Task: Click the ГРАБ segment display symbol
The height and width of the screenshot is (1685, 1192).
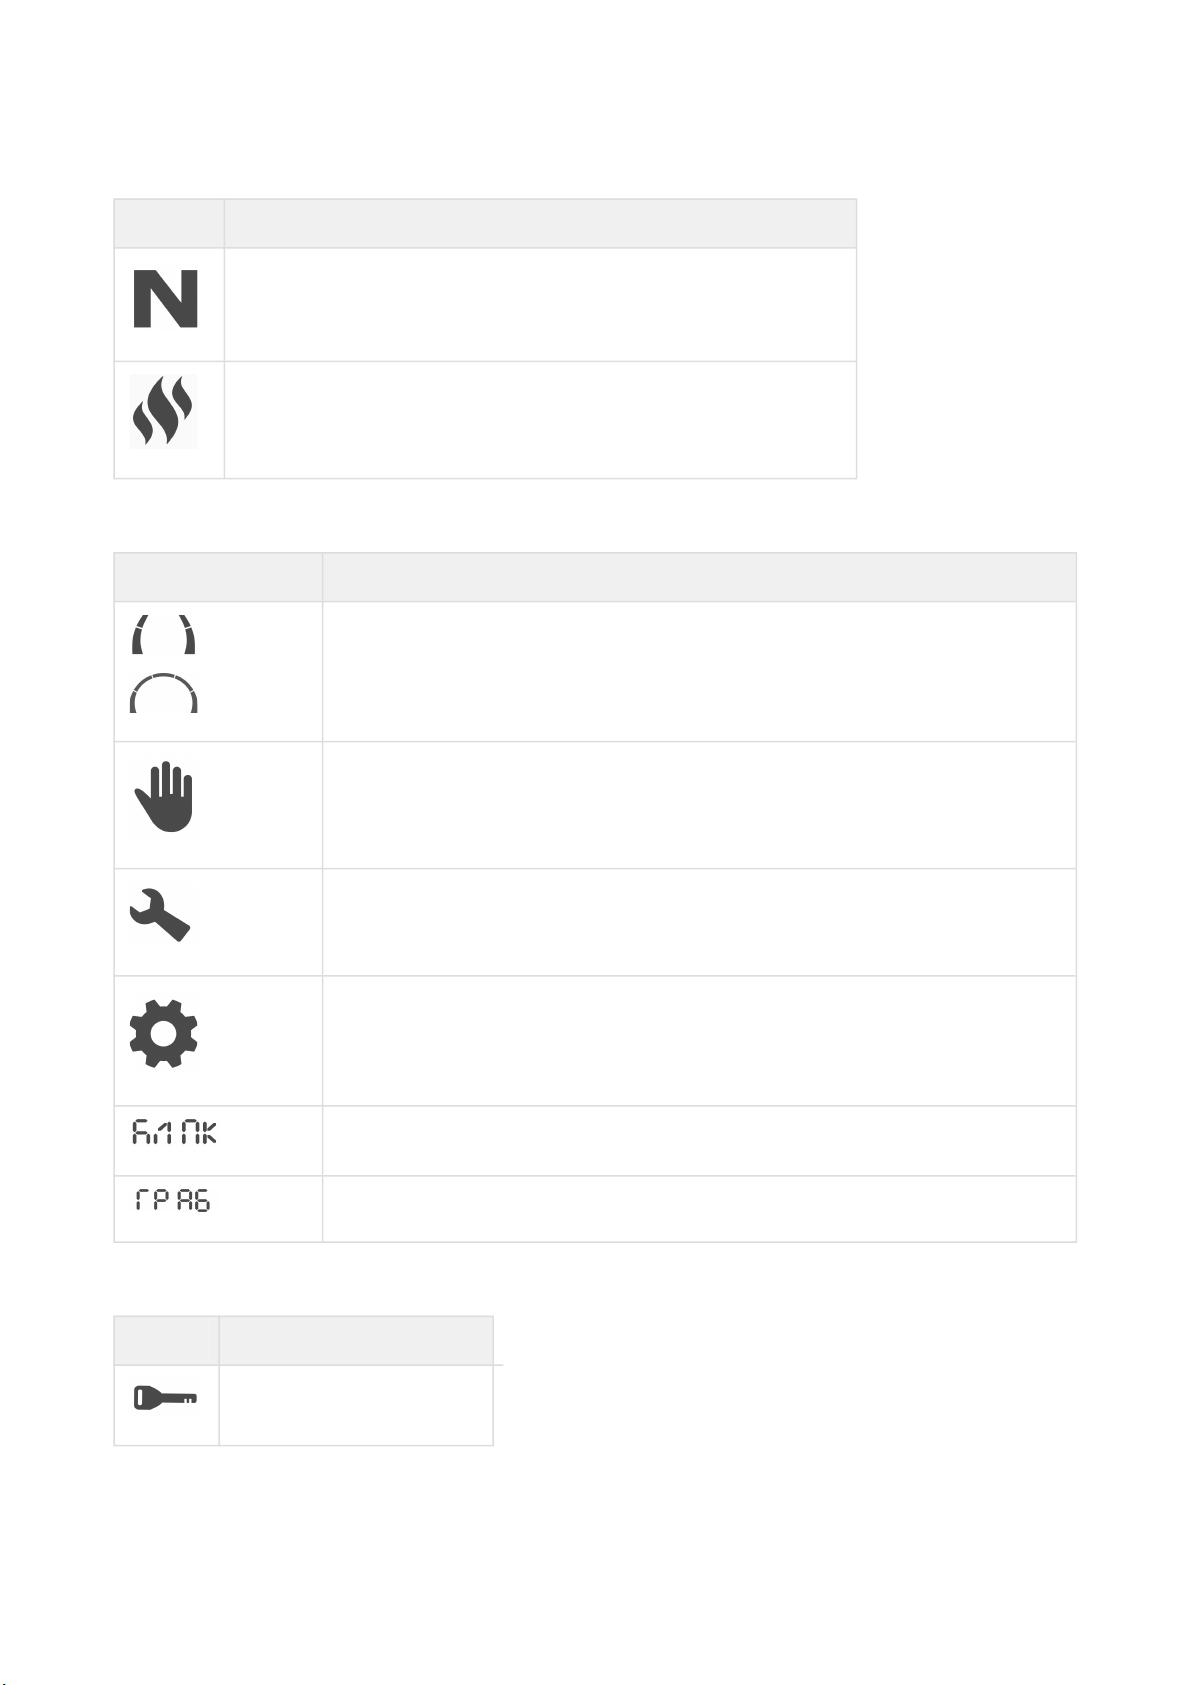Action: tap(173, 1199)
